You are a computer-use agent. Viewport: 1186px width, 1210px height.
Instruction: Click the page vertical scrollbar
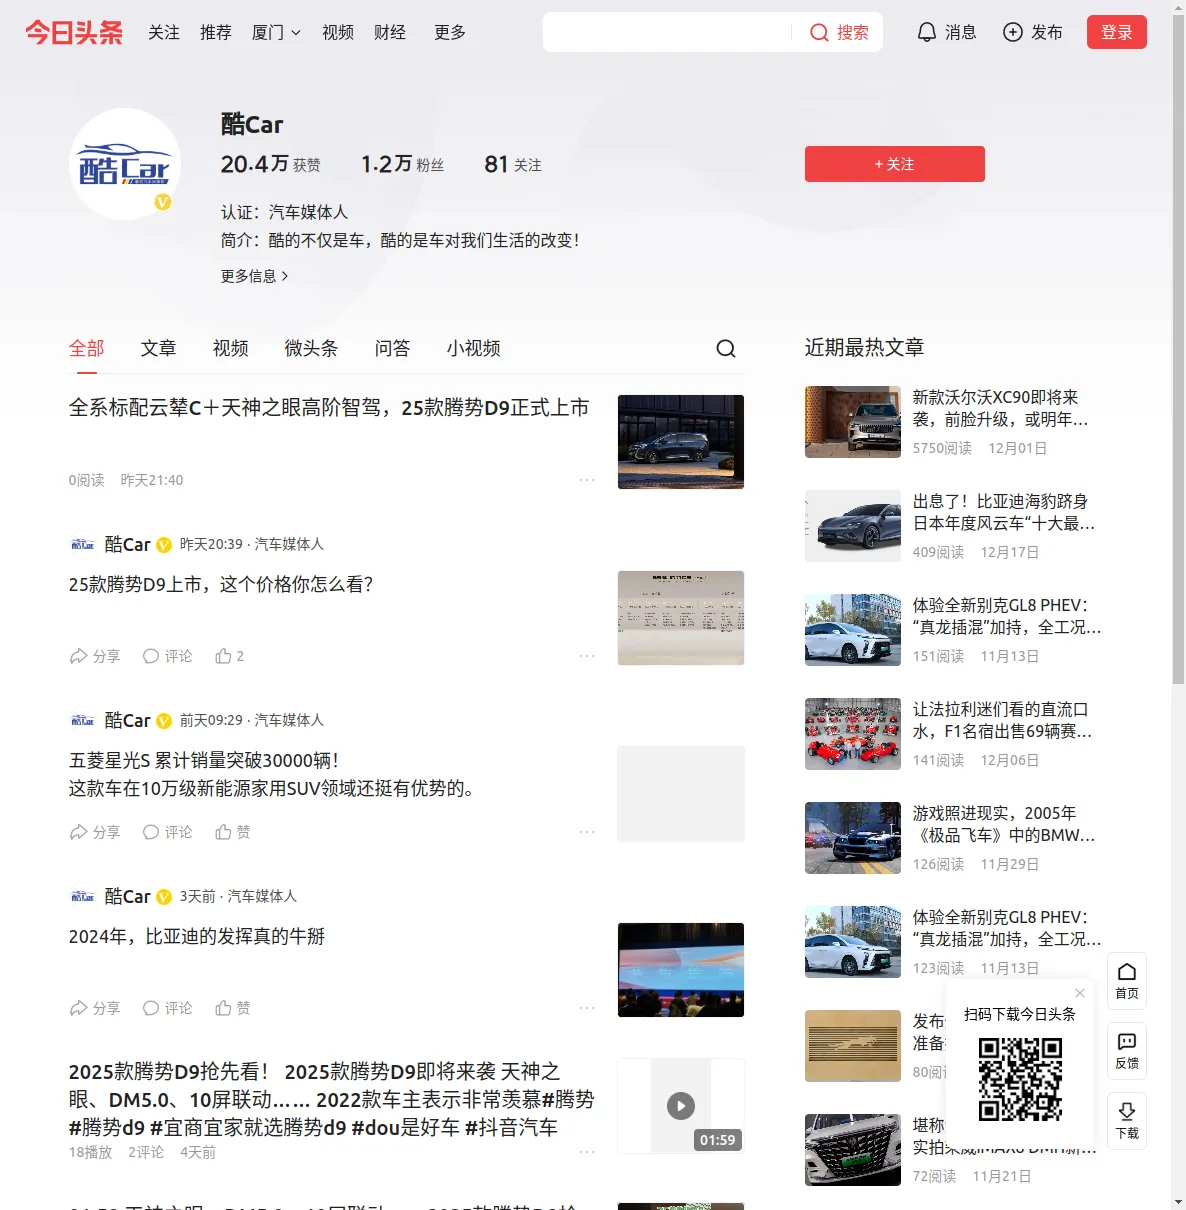point(1178,350)
